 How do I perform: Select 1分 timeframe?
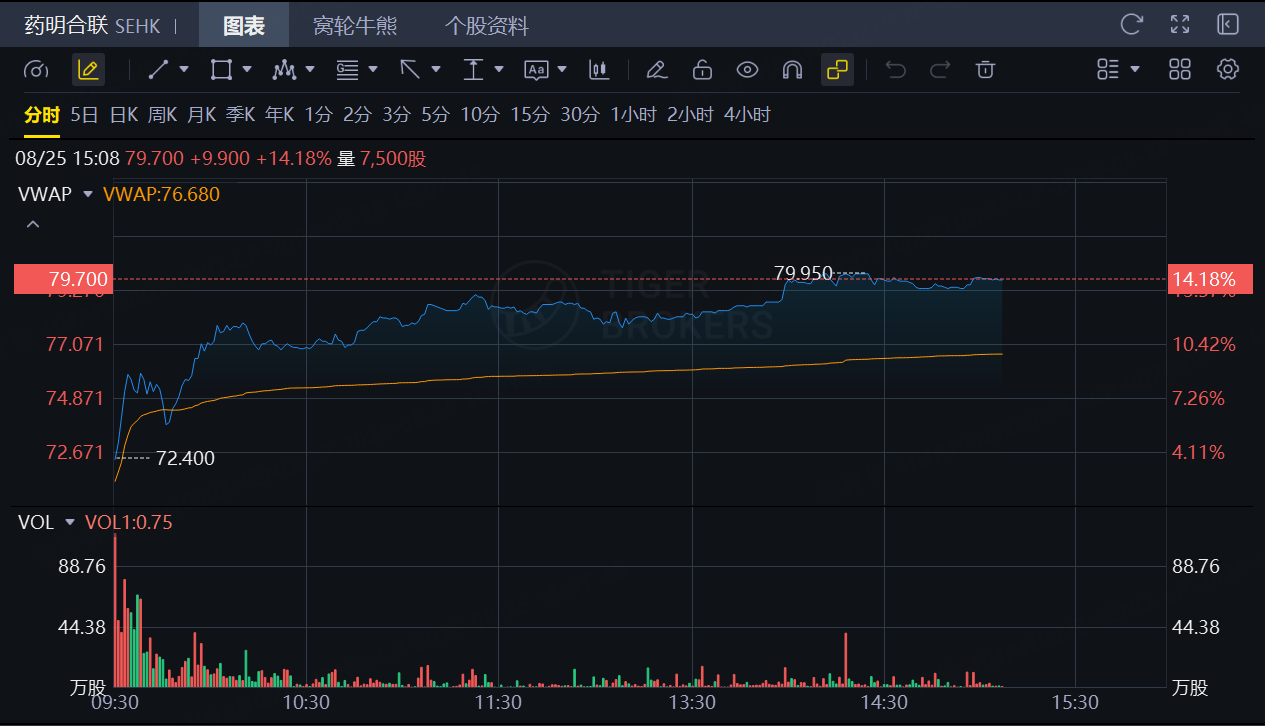pyautogui.click(x=319, y=115)
